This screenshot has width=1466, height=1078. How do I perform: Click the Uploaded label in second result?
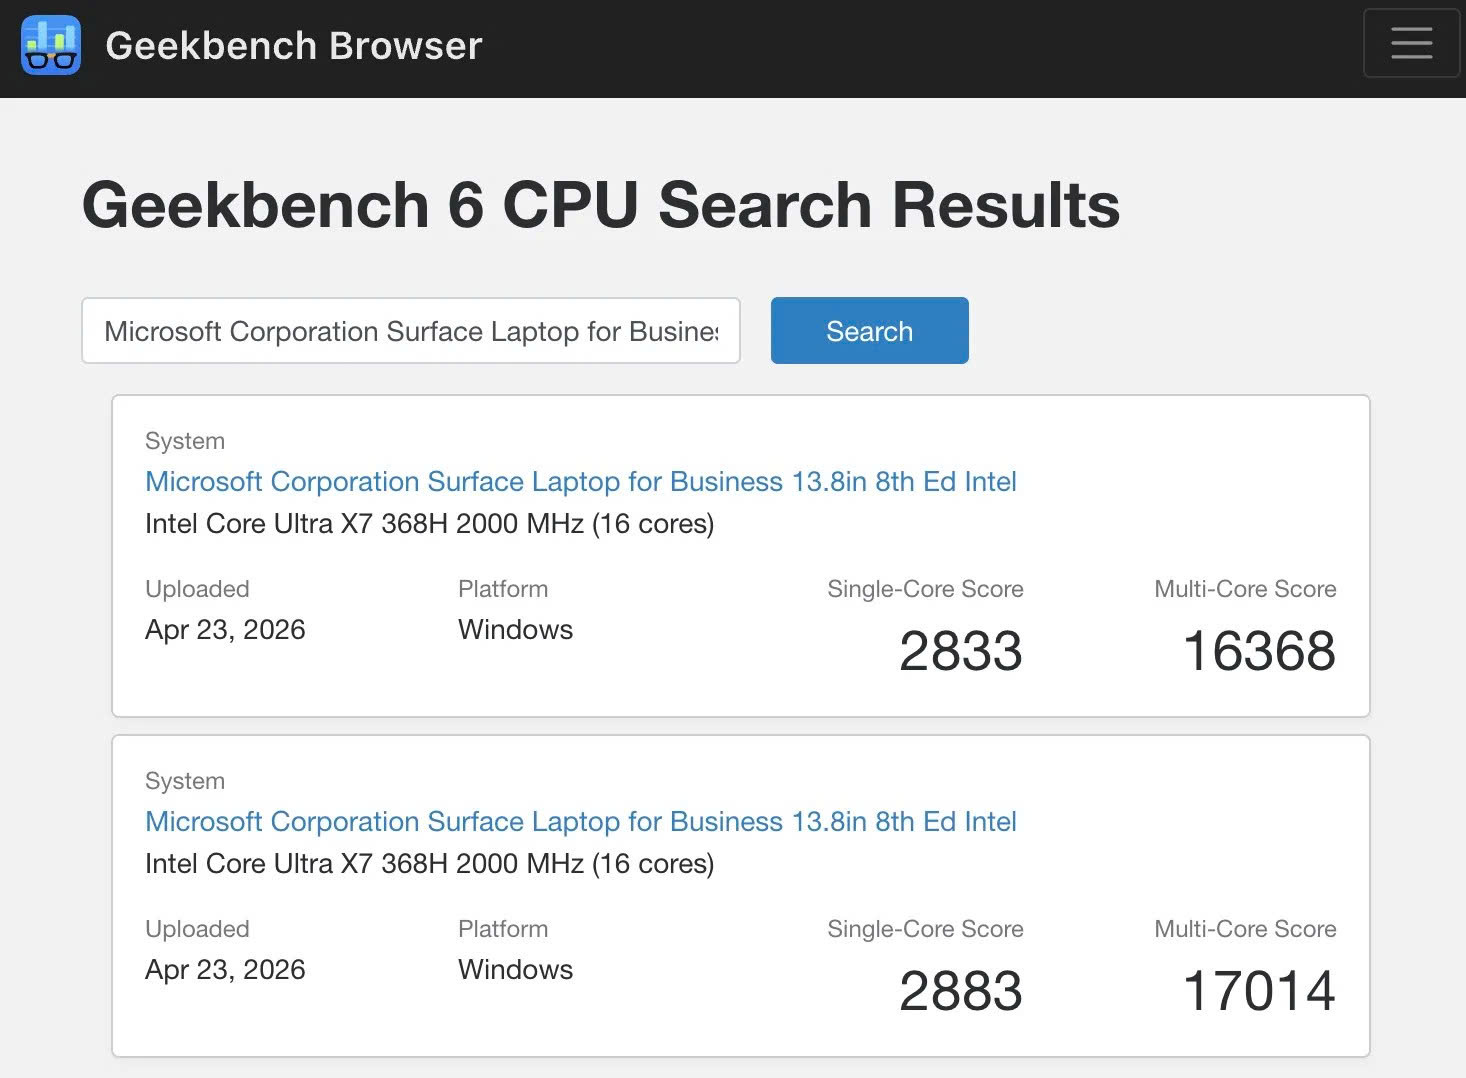click(x=197, y=928)
